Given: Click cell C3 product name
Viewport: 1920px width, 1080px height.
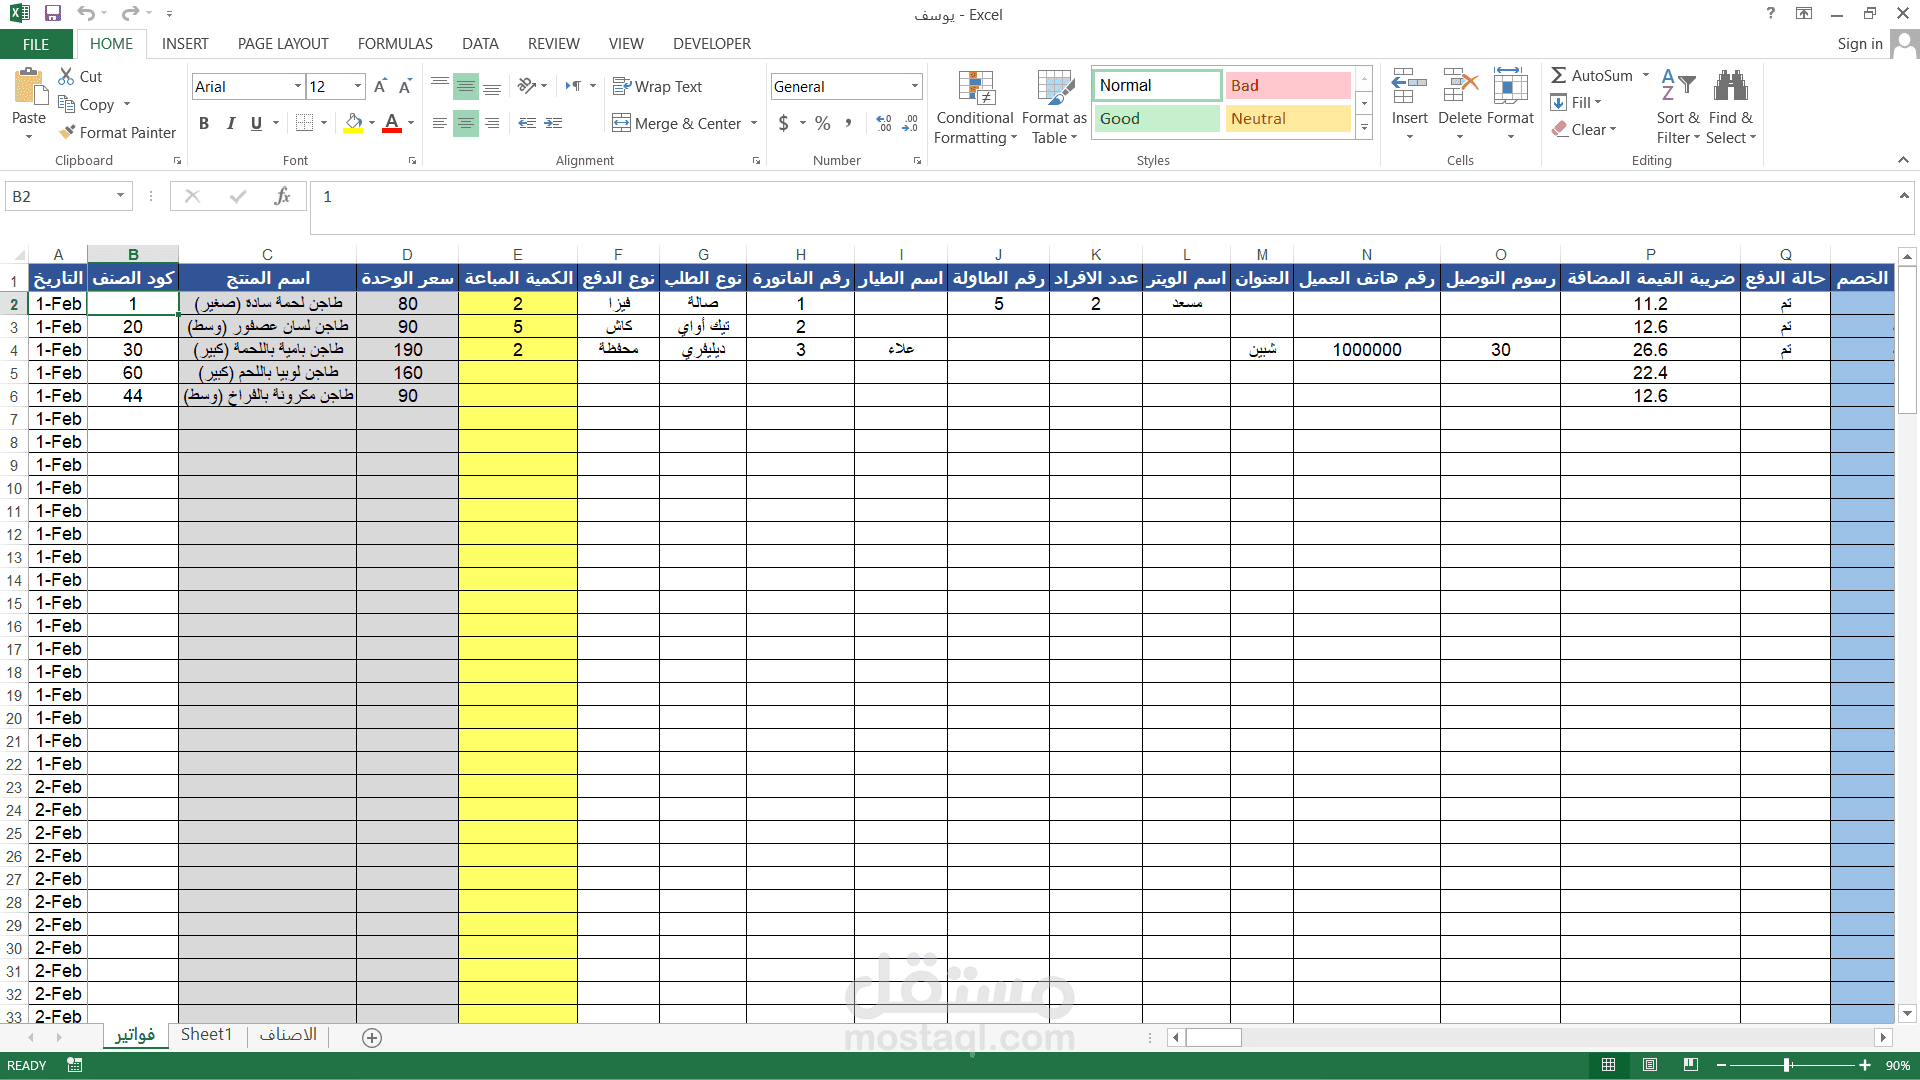Looking at the screenshot, I should pyautogui.click(x=267, y=327).
